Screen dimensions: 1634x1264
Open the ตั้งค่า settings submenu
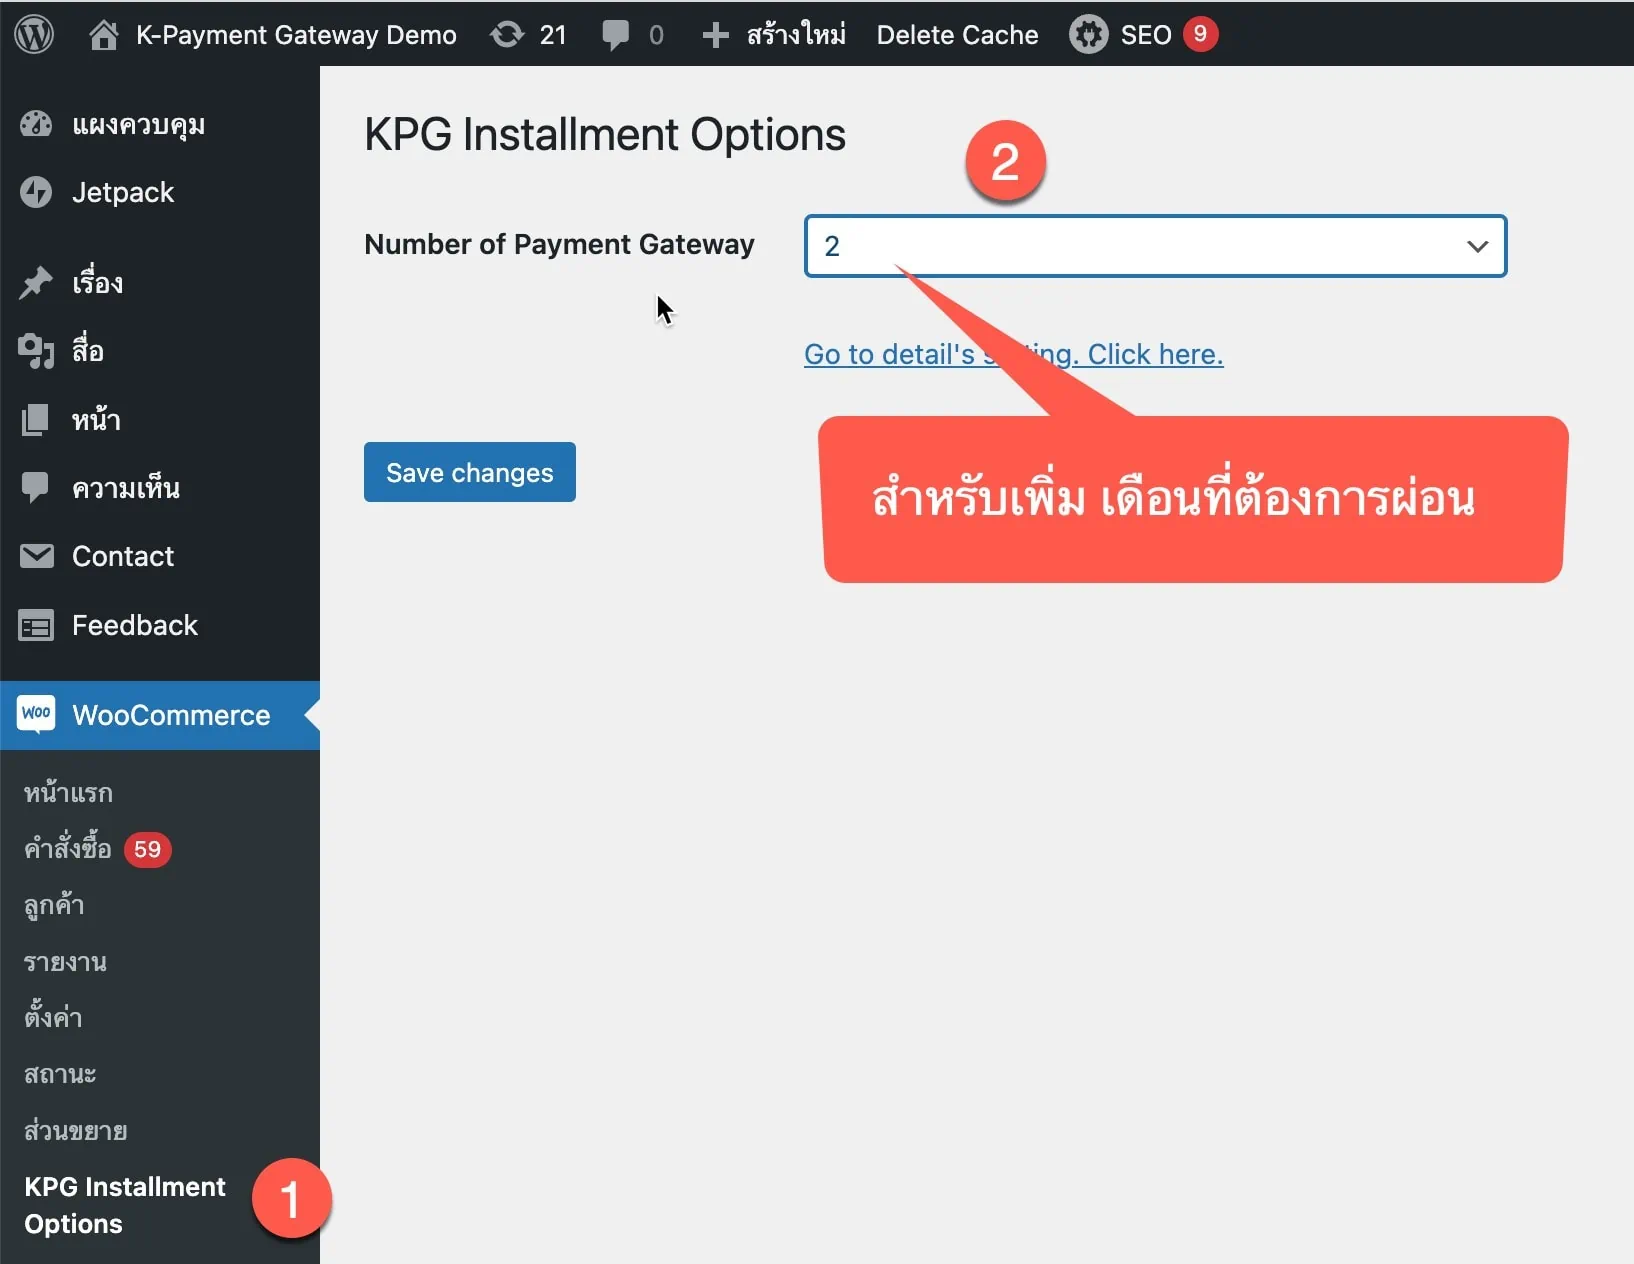[x=53, y=1017]
